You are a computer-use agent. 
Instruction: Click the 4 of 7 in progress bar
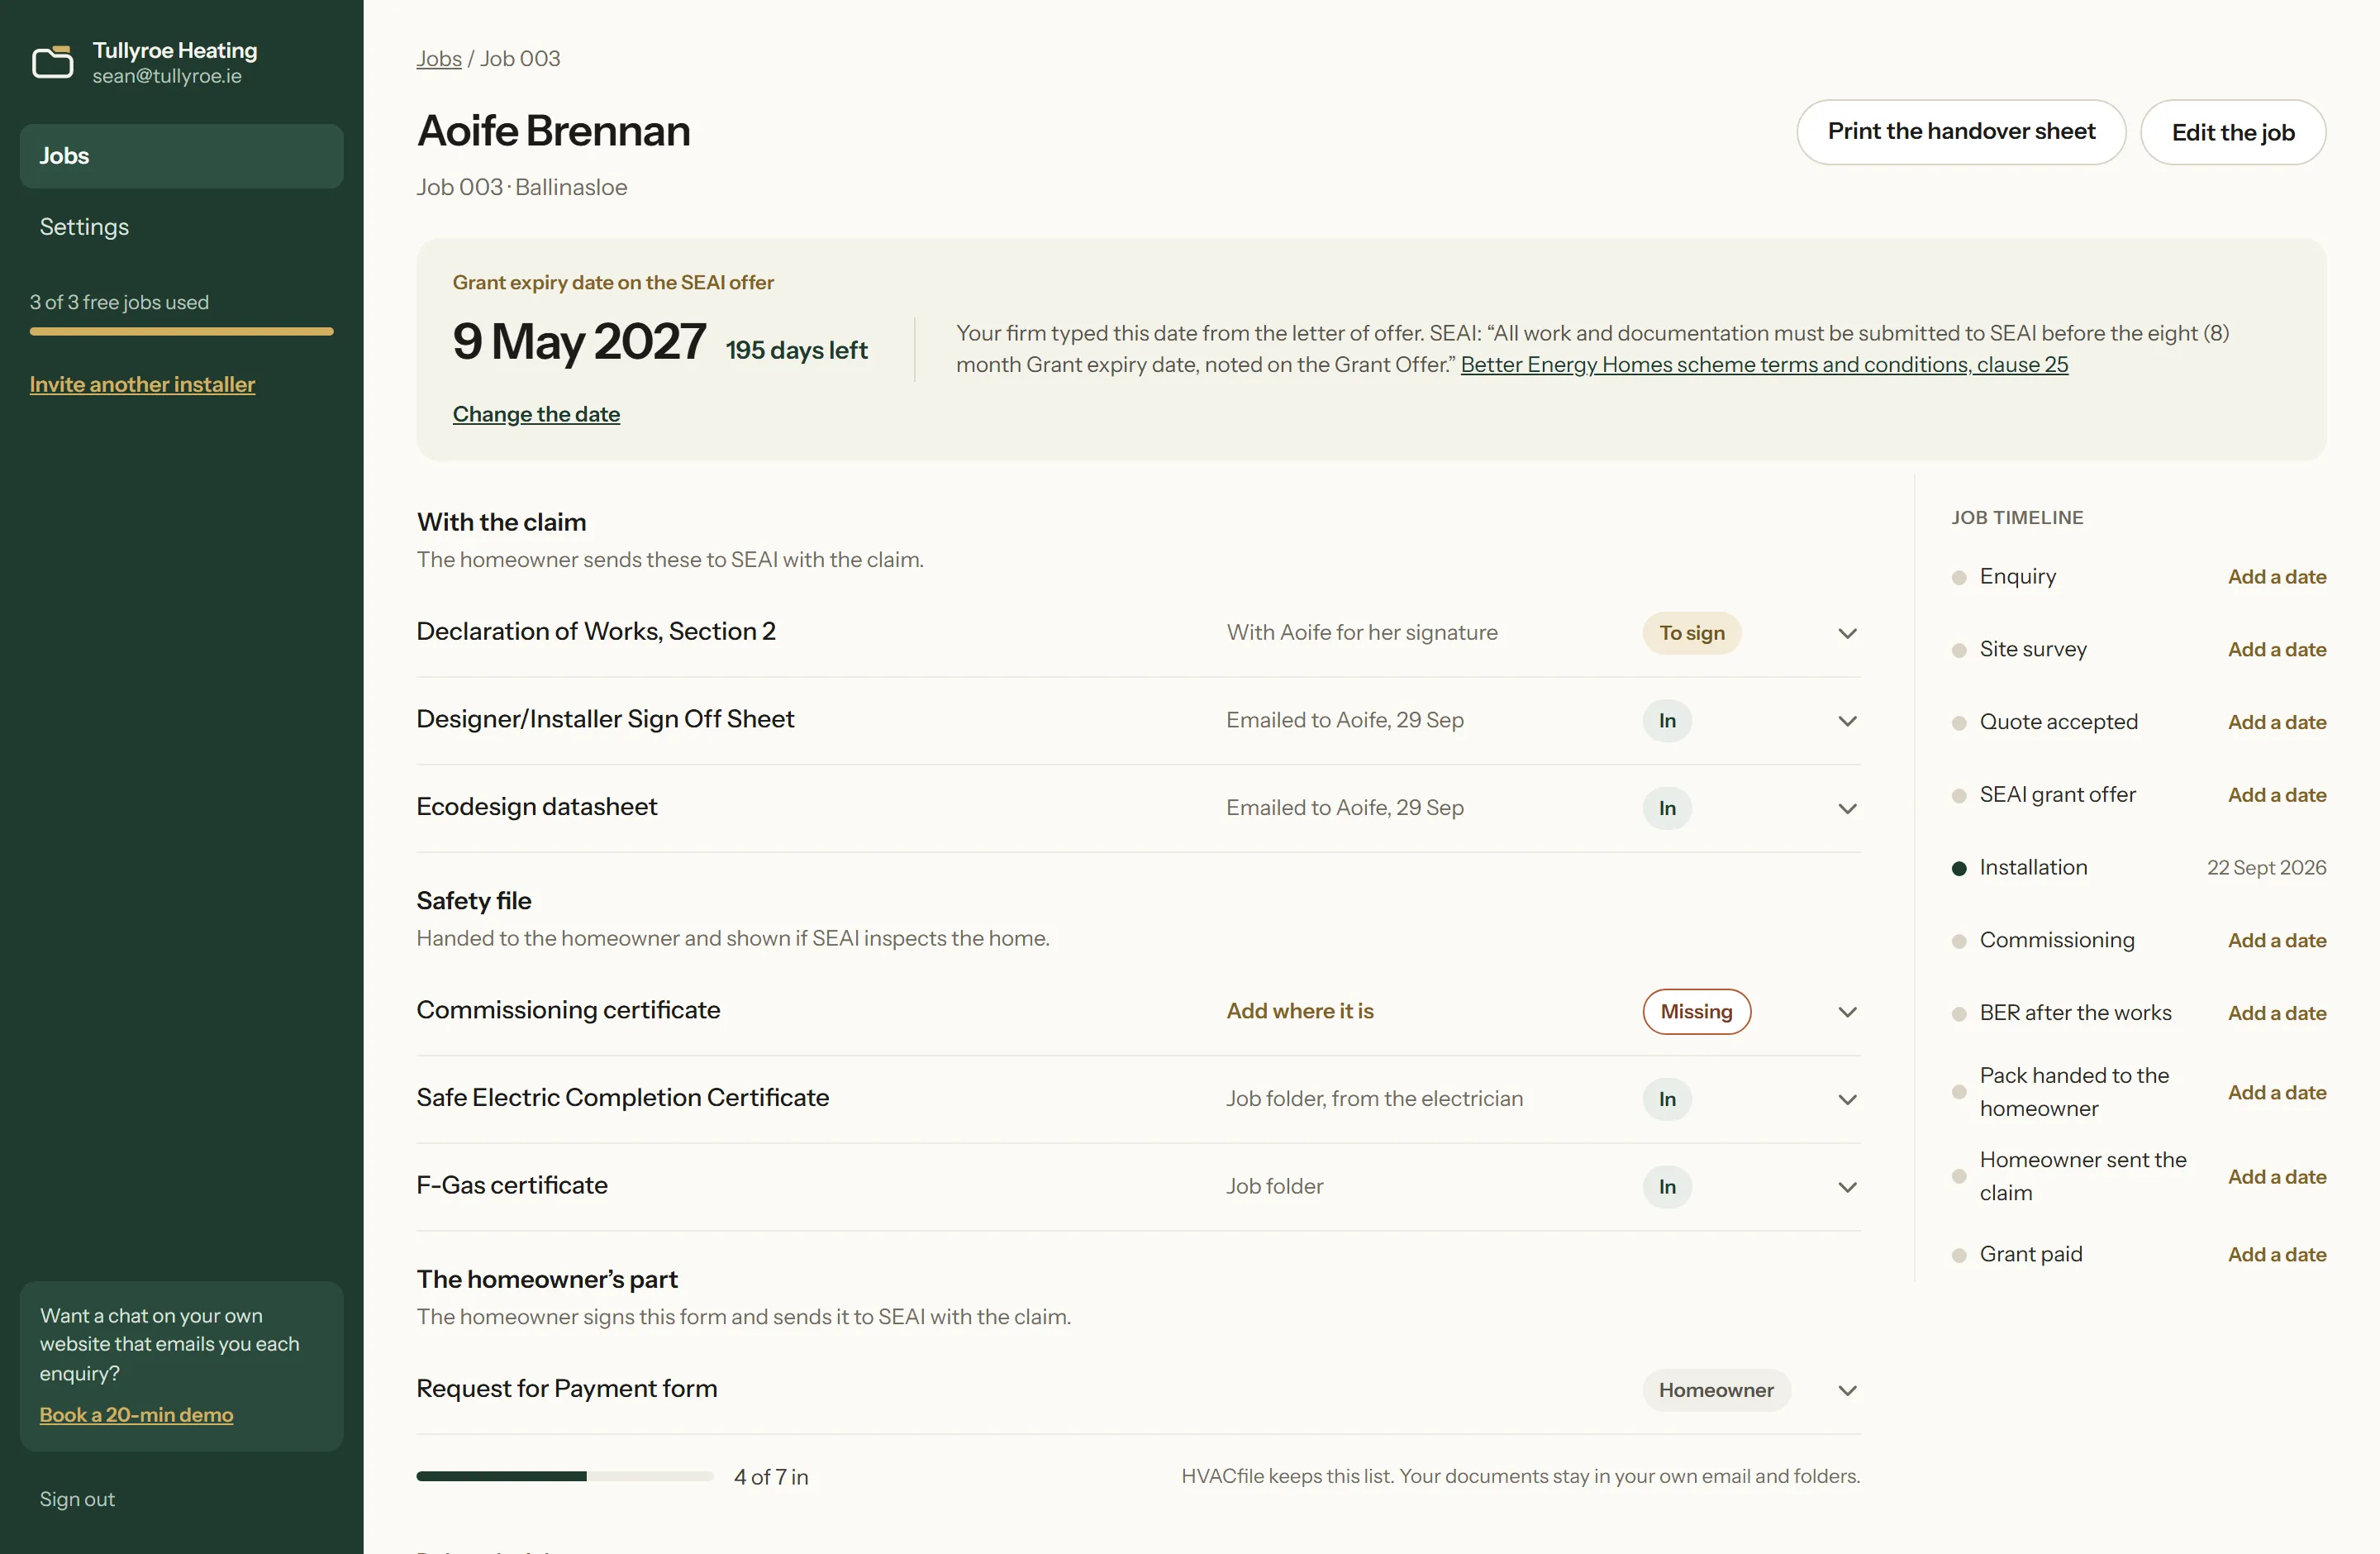[x=564, y=1476]
